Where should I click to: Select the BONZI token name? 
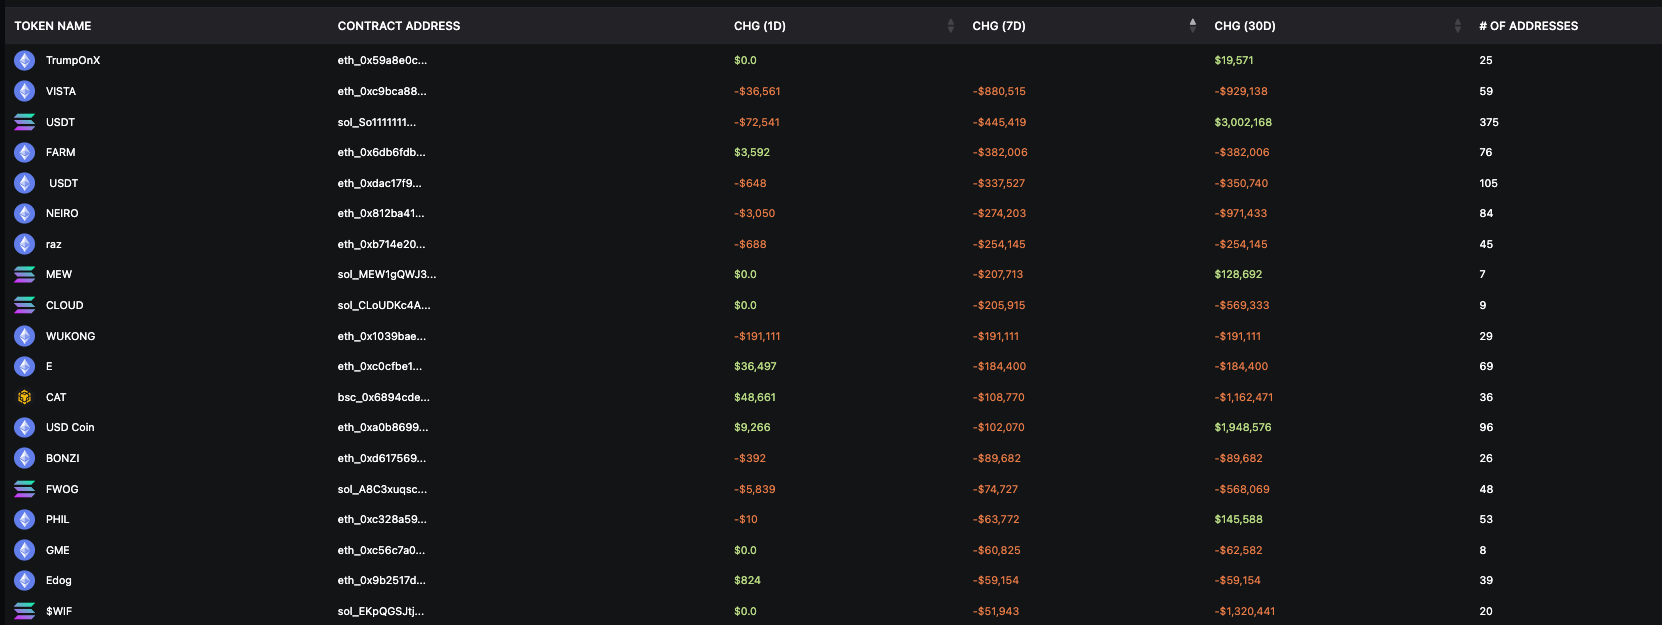tap(63, 458)
